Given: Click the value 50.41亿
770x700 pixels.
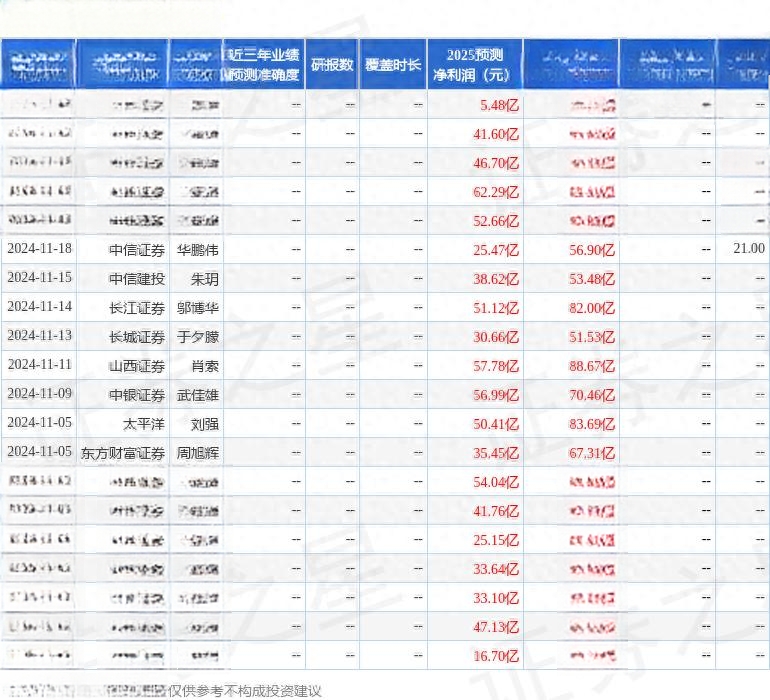Looking at the screenshot, I should coord(496,424).
